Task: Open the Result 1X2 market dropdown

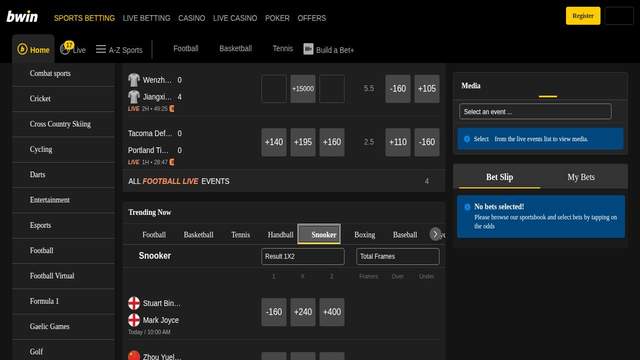Action: pyautogui.click(x=303, y=256)
